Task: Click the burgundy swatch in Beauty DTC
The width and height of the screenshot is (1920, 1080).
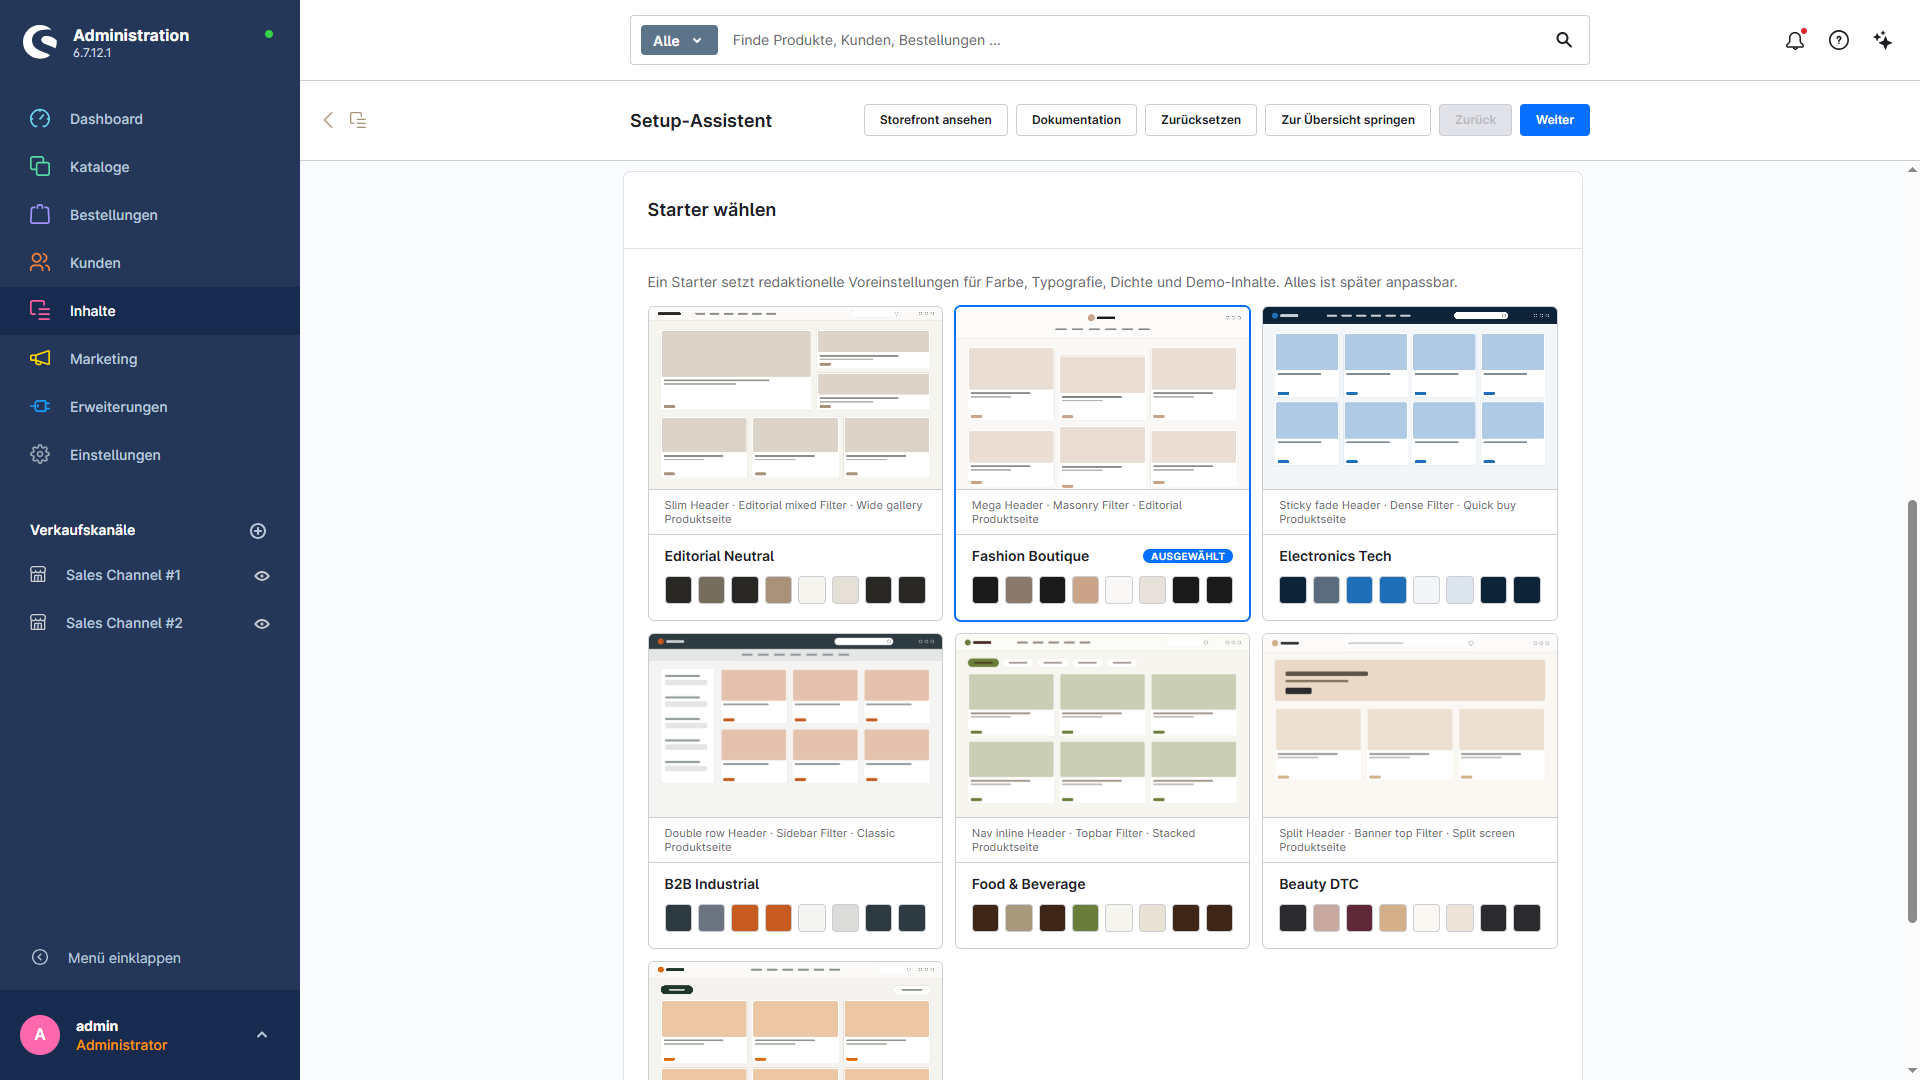Action: (x=1360, y=918)
